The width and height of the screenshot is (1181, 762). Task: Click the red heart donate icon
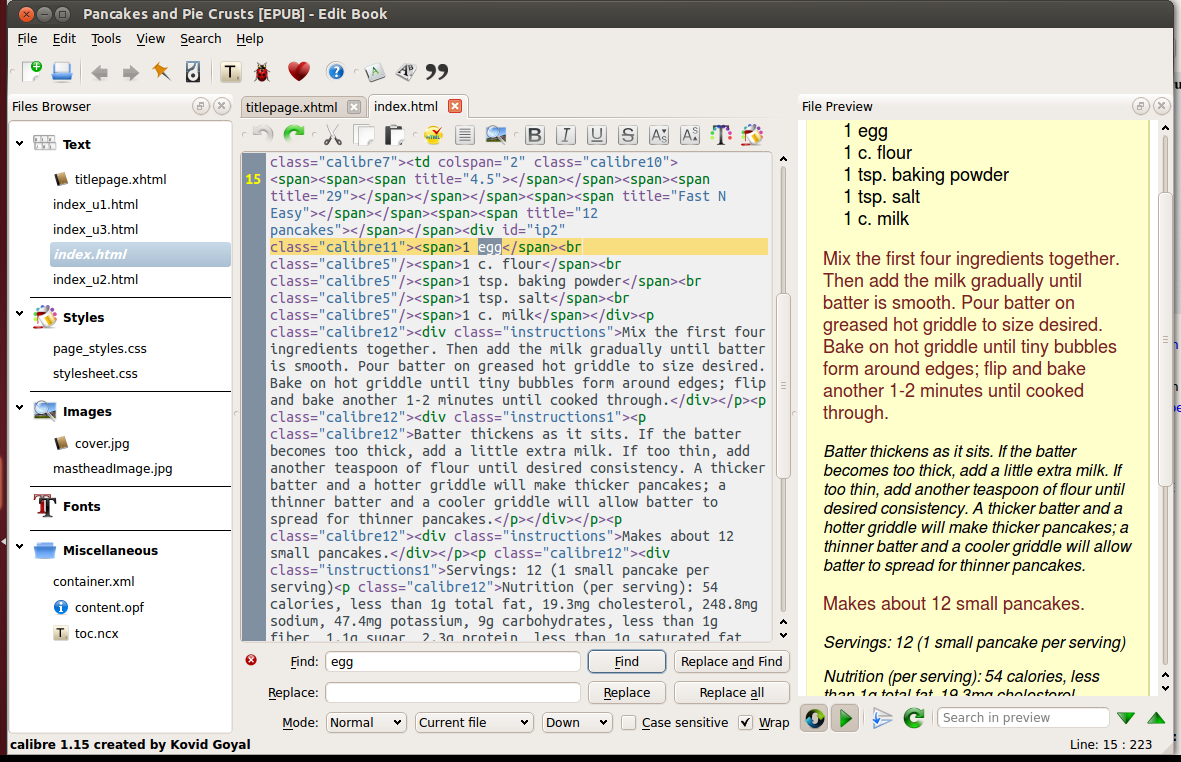coord(298,72)
